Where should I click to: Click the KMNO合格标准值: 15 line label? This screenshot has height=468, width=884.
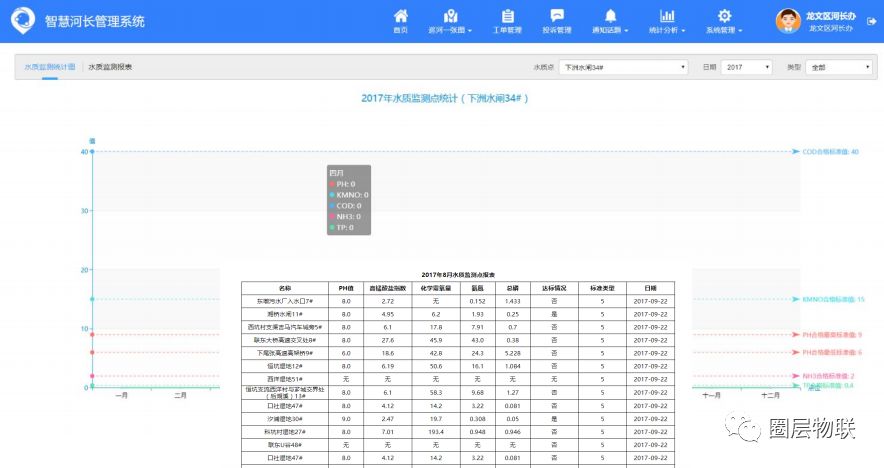(833, 299)
